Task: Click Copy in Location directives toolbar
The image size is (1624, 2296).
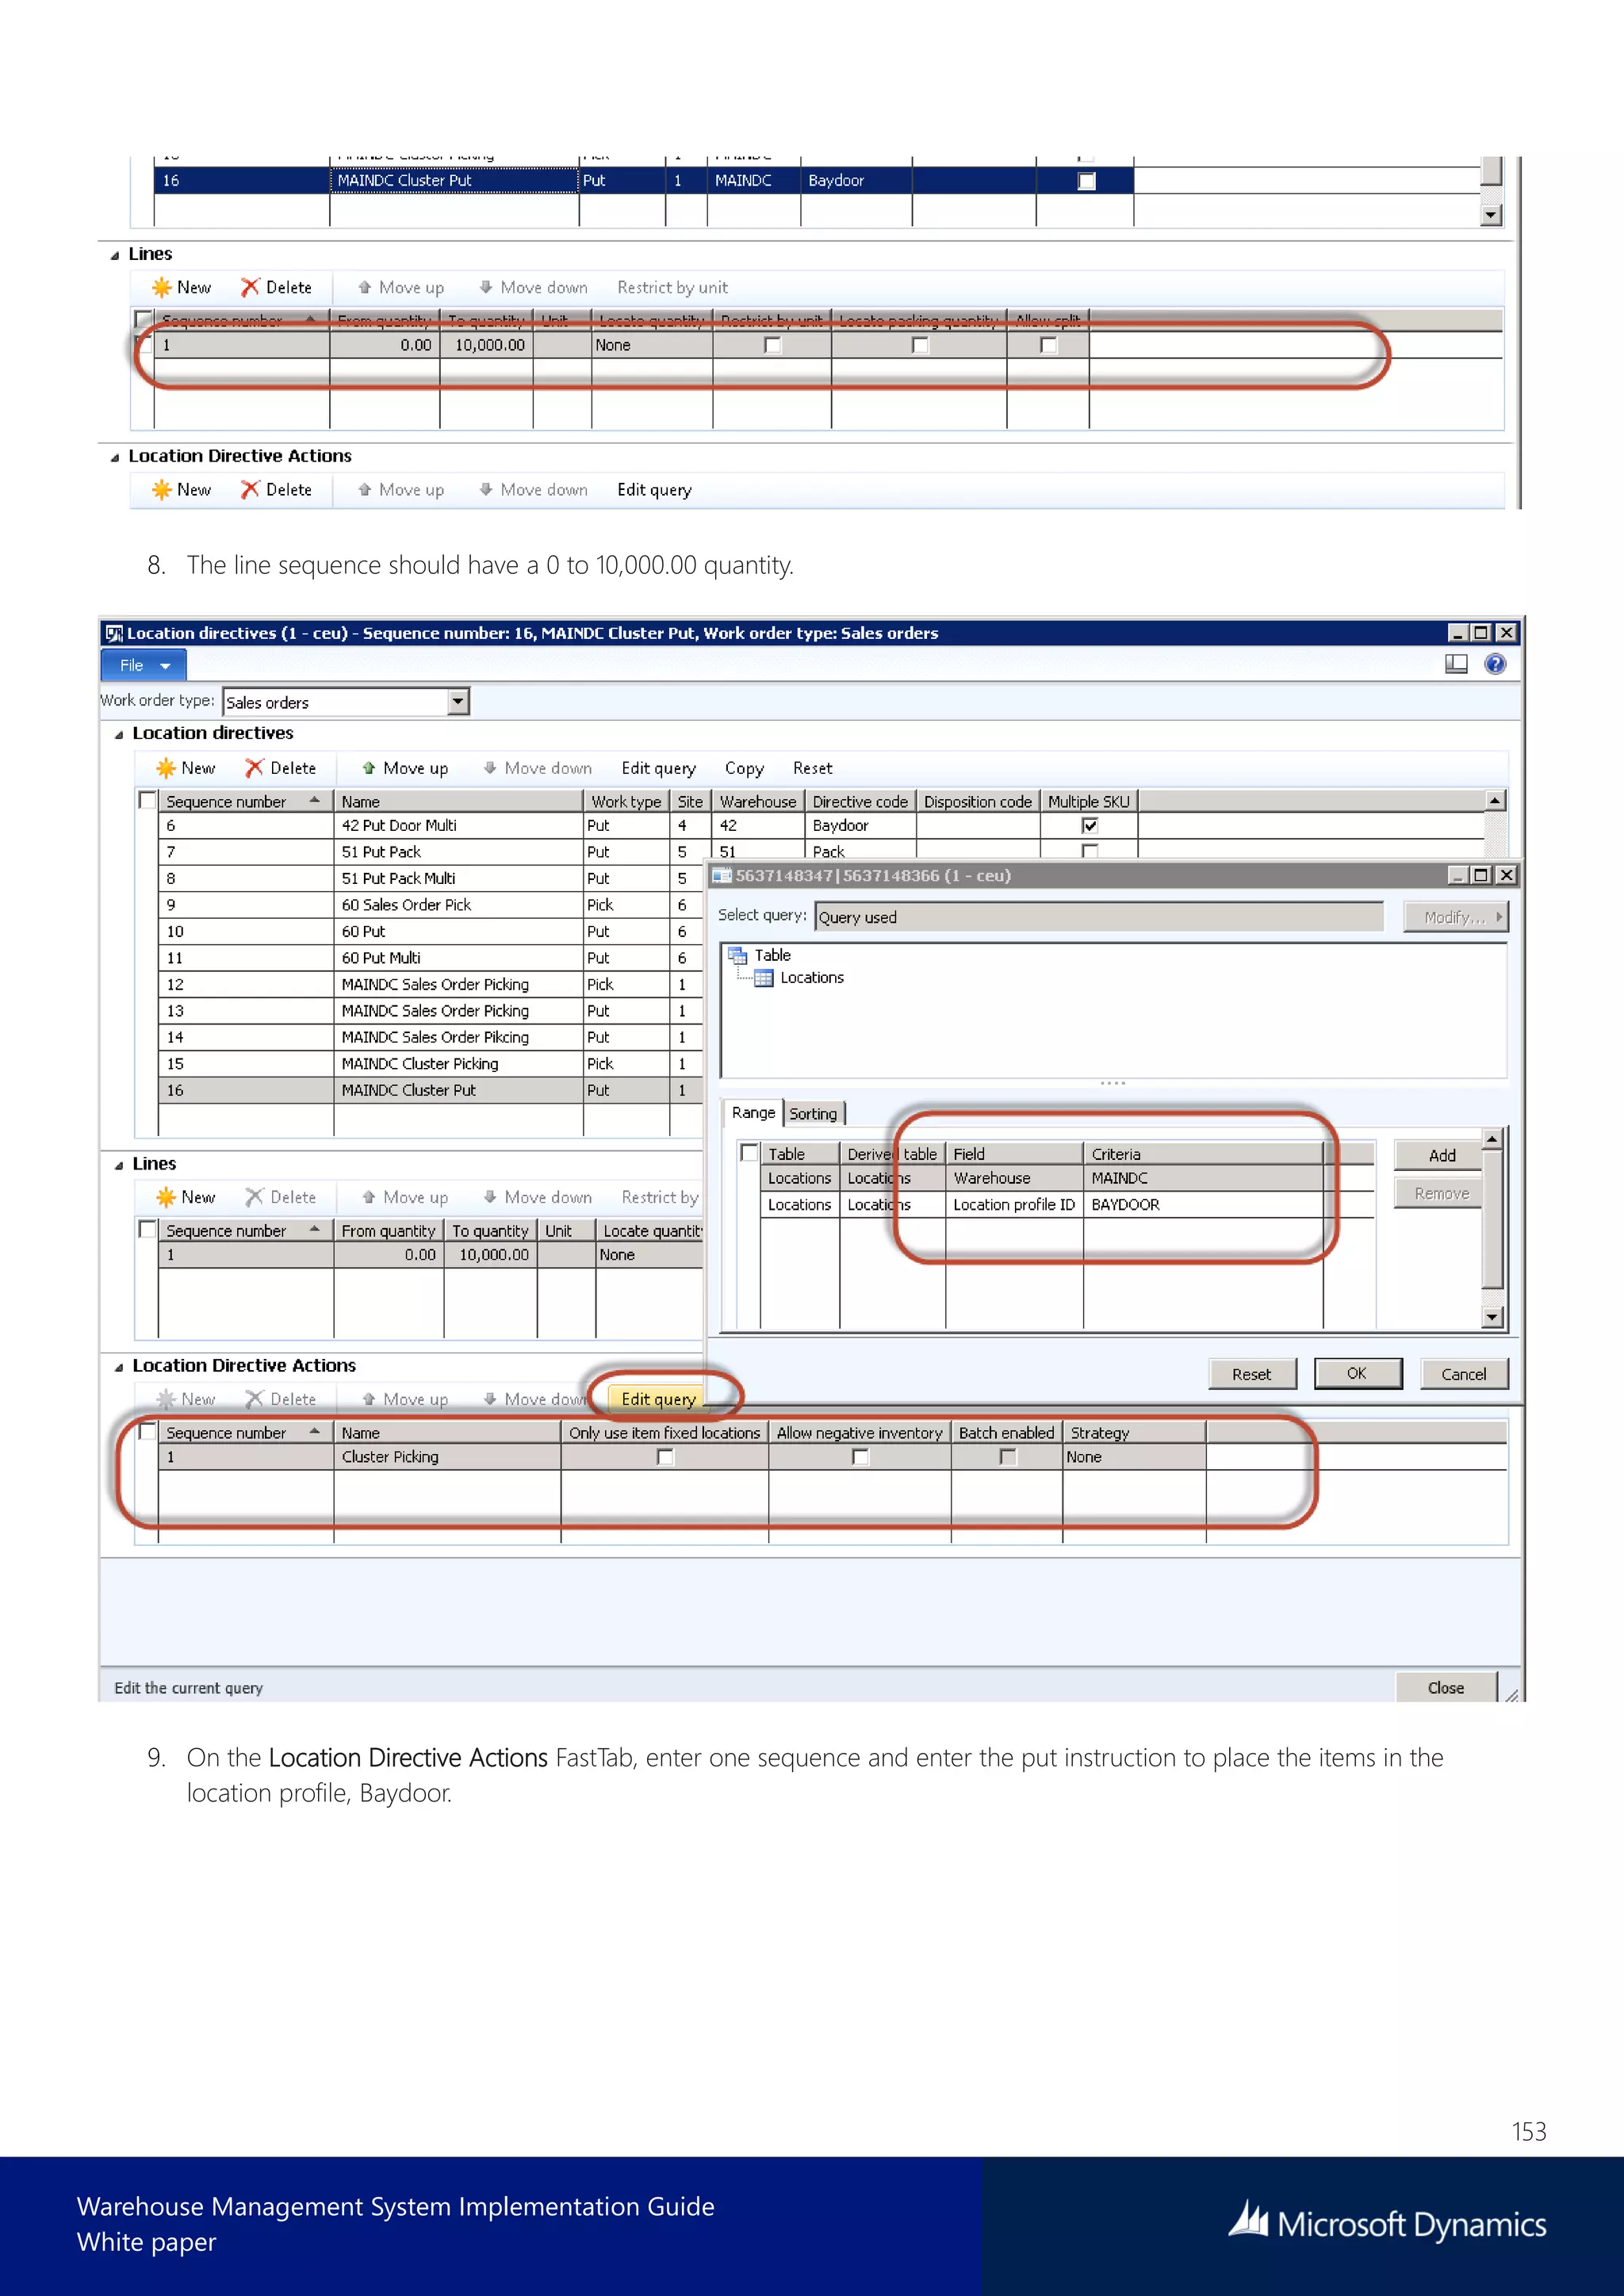Action: 744,768
